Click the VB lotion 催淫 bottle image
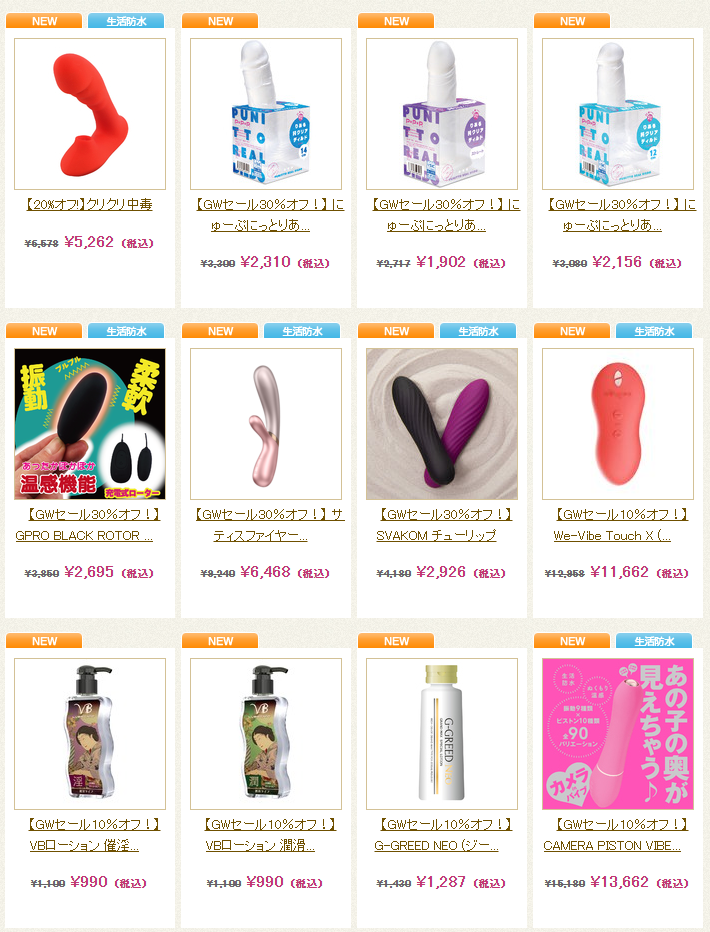Image resolution: width=710 pixels, height=932 pixels. coord(90,734)
